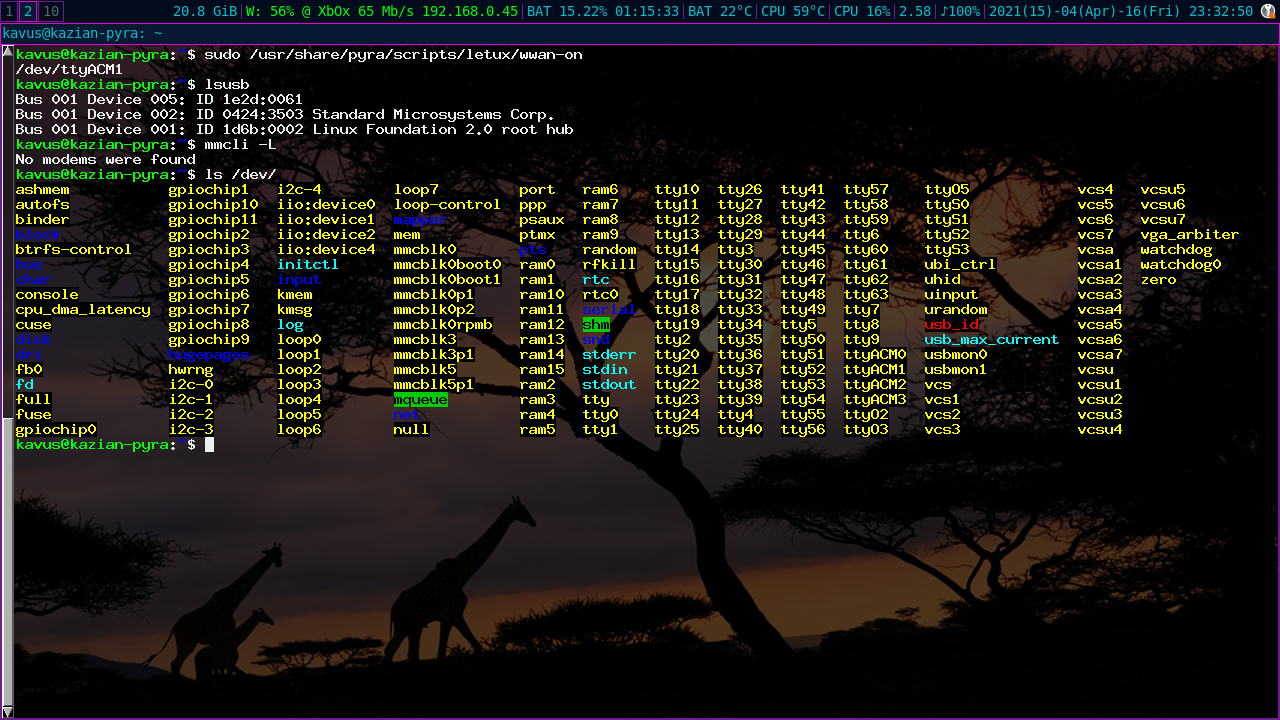
Task: Click the green-highlighted mqueue entry
Action: point(420,400)
